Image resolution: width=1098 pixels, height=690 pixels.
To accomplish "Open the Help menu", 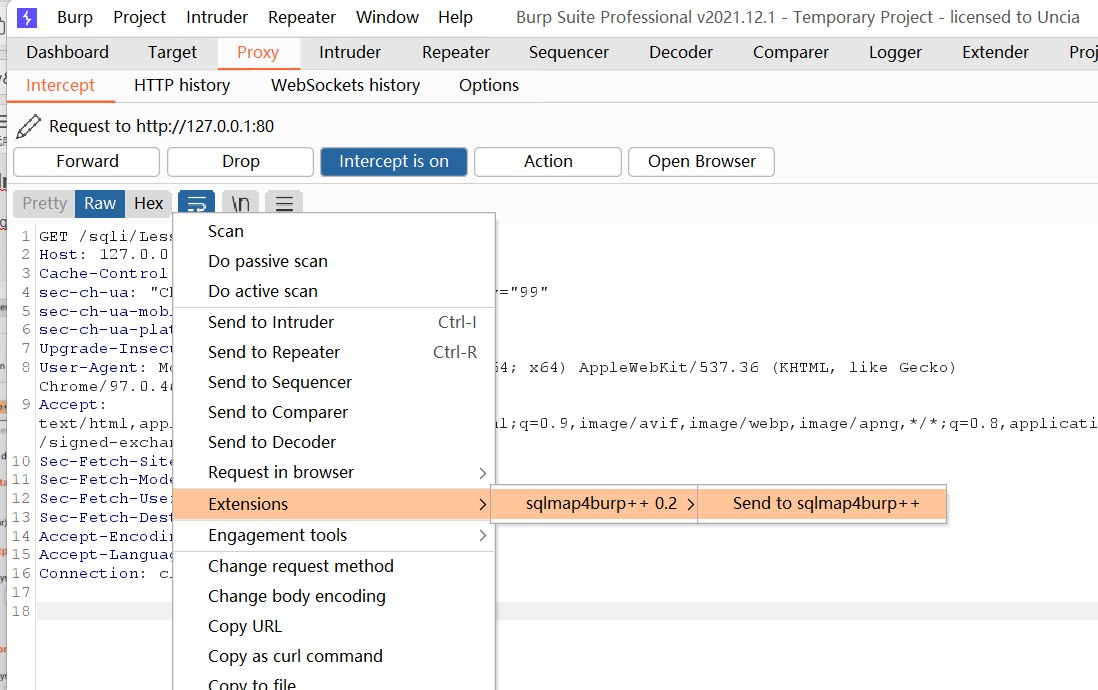I will [455, 18].
